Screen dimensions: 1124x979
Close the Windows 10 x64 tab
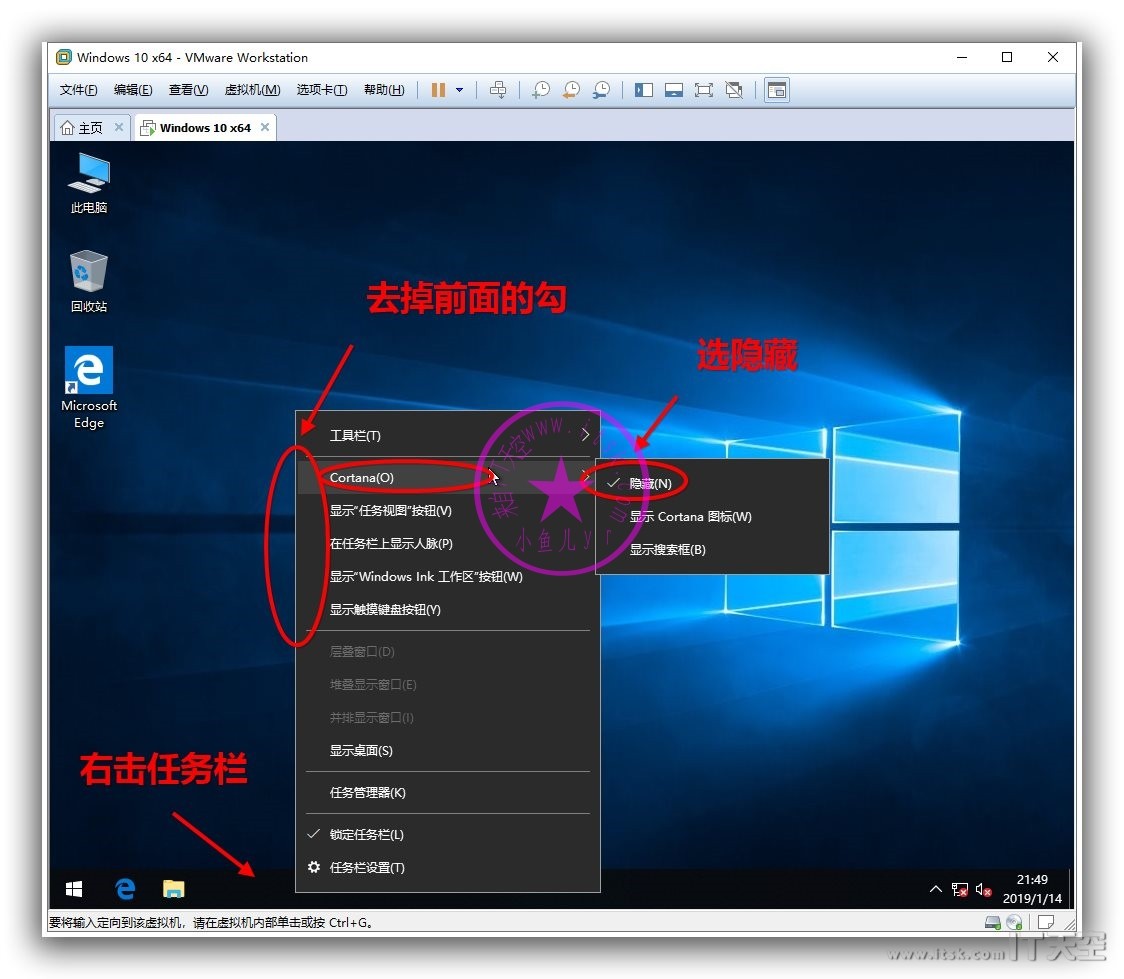265,127
